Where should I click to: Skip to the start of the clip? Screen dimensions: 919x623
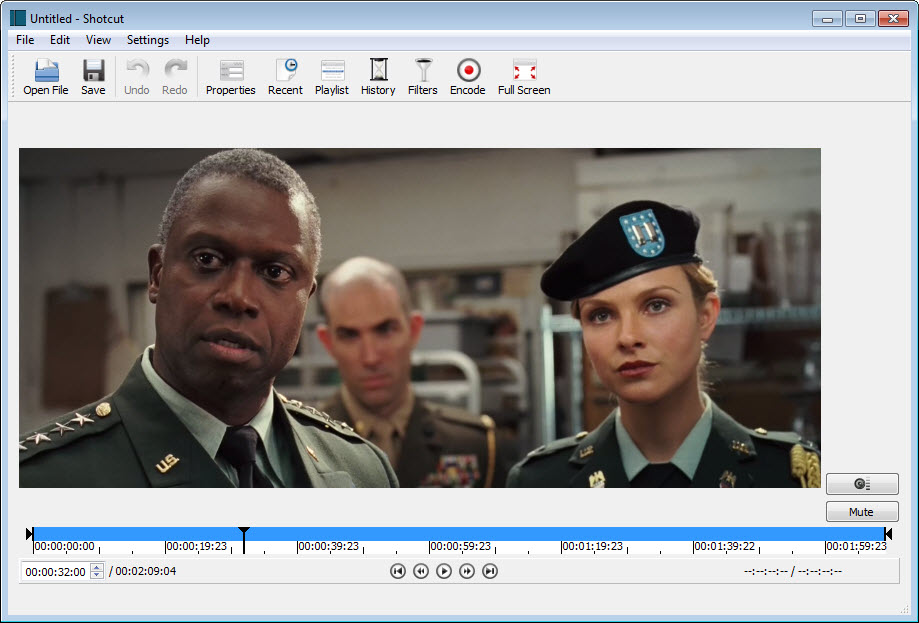pos(398,571)
